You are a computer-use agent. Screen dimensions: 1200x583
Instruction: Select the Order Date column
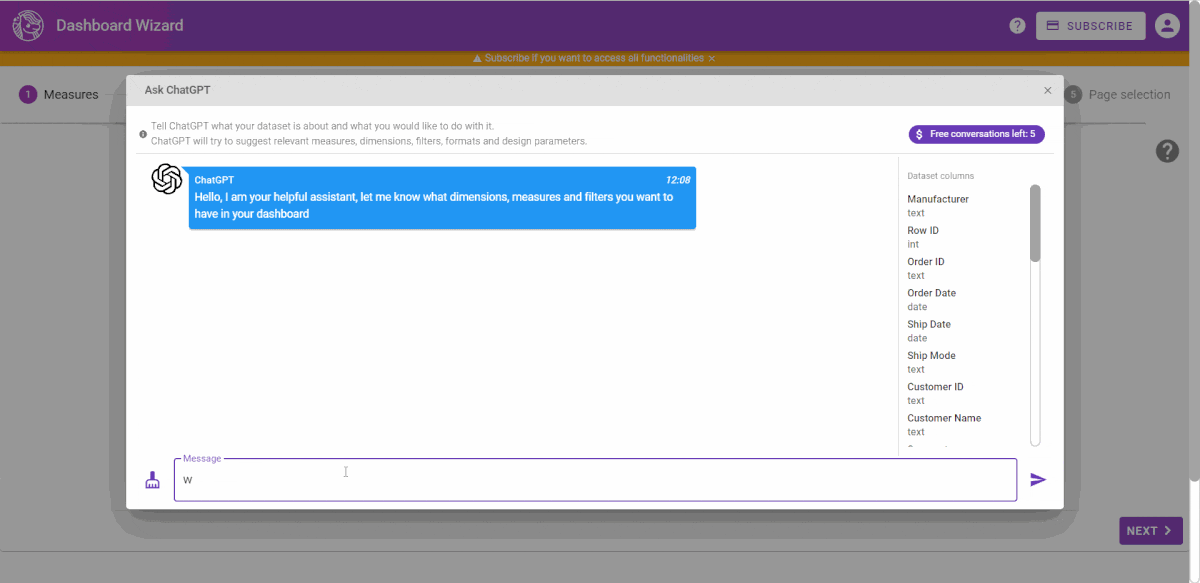[x=931, y=293]
